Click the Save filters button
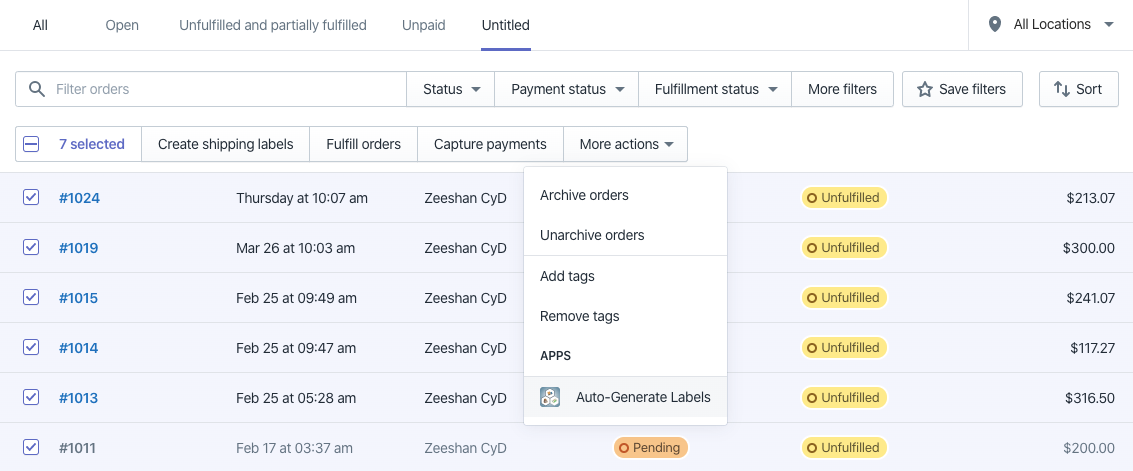This screenshot has width=1133, height=471. 962,89
